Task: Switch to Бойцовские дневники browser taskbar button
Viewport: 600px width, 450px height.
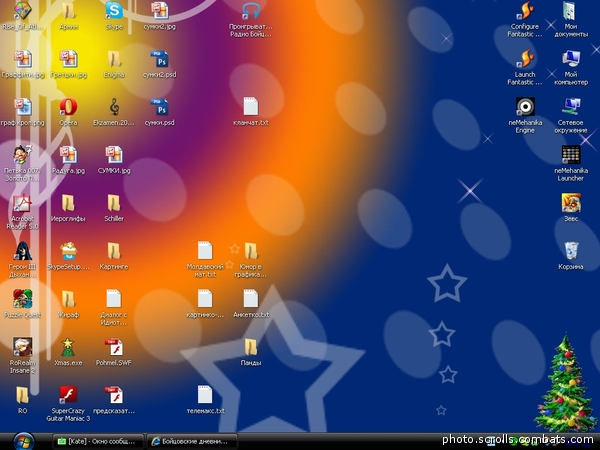Action: pyautogui.click(x=192, y=442)
